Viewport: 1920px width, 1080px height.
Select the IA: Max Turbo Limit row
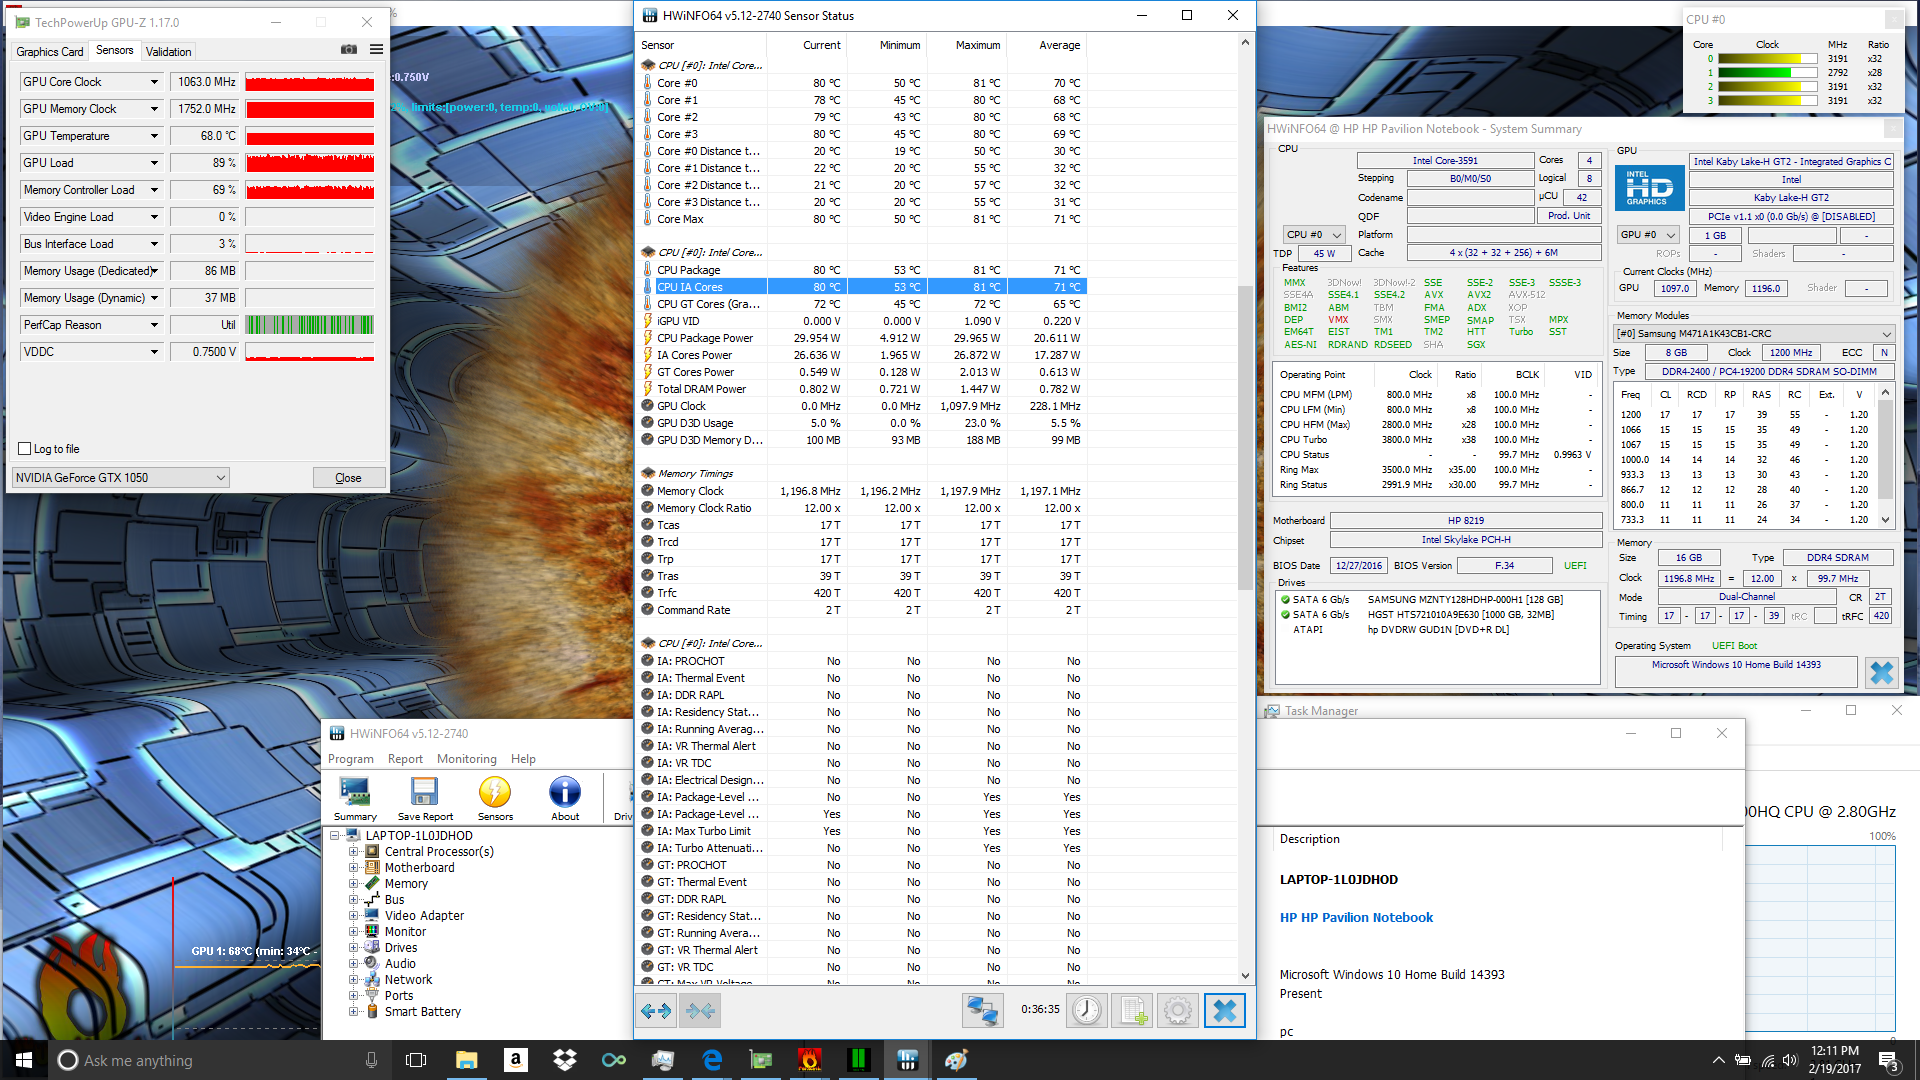click(861, 831)
